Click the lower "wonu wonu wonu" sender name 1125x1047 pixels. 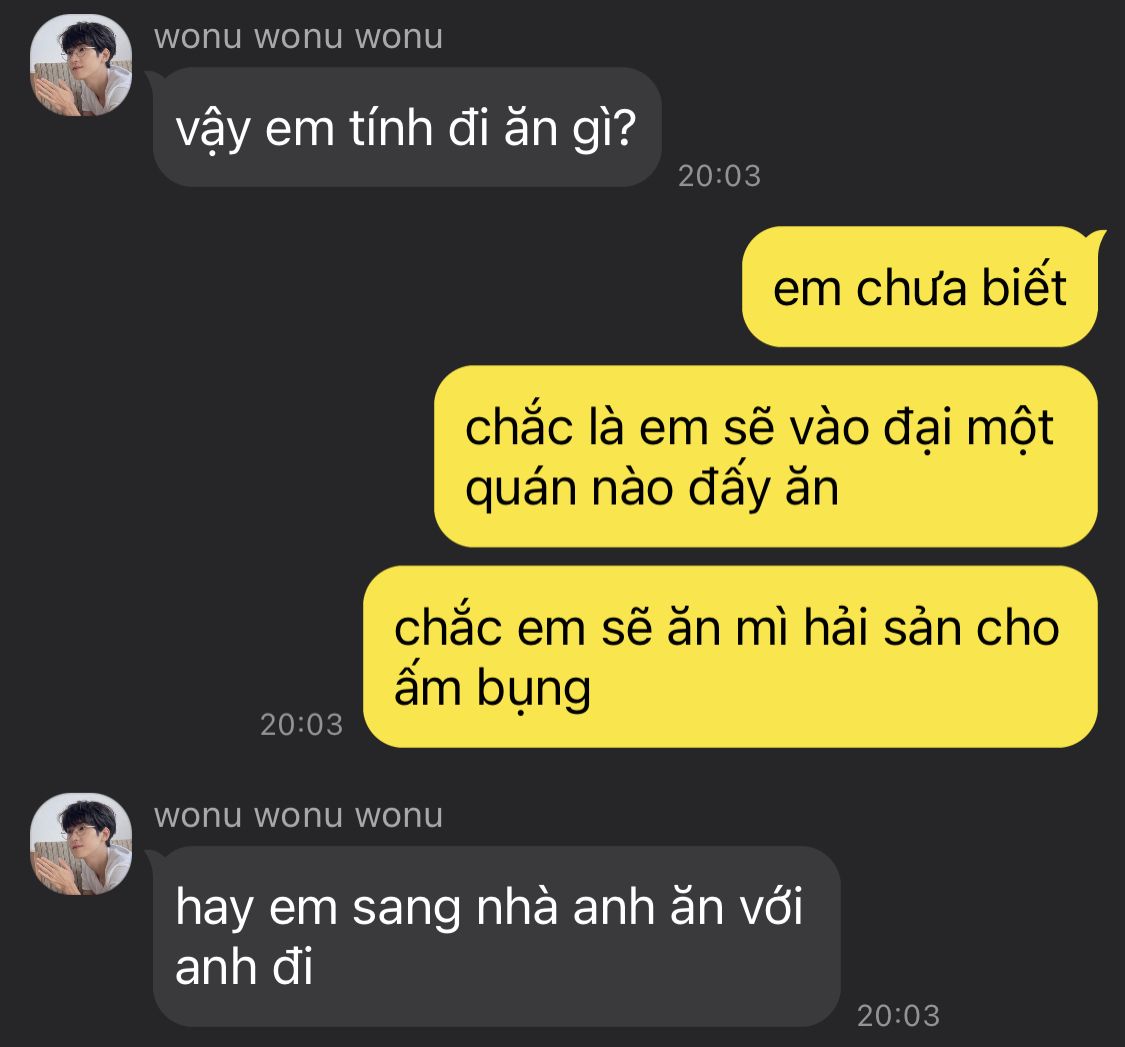(298, 816)
